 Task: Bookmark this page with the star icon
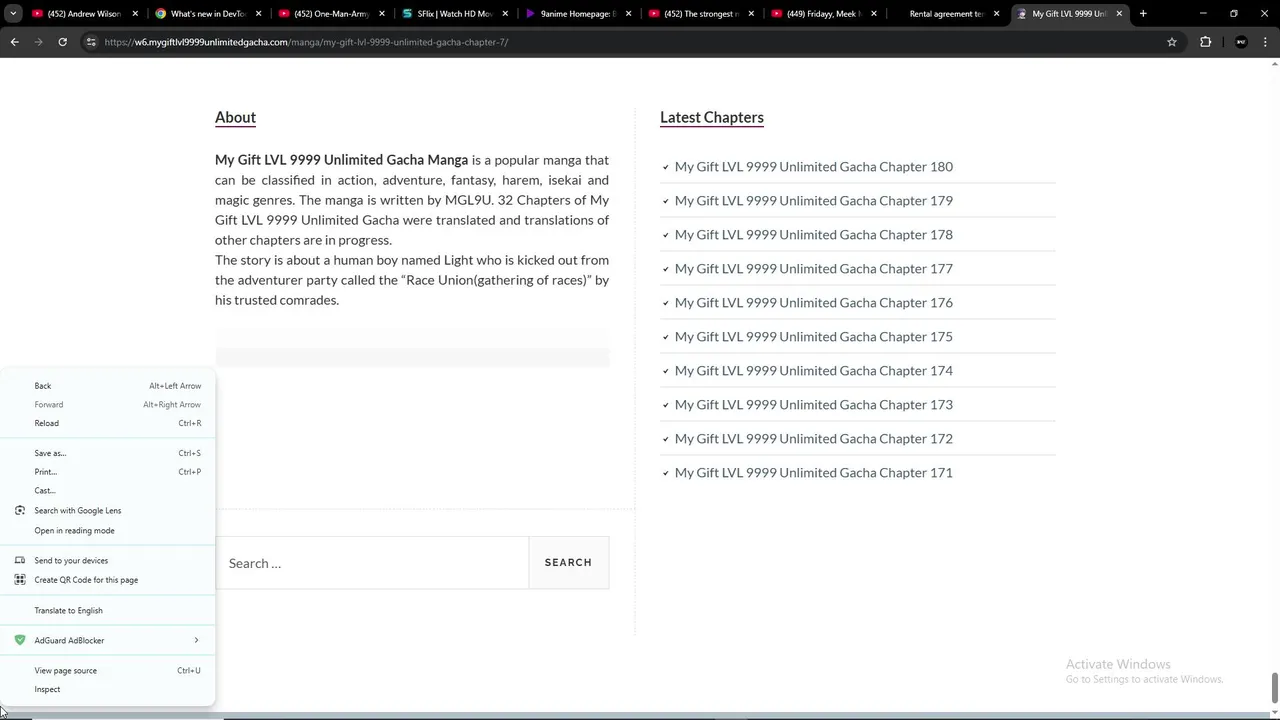pyautogui.click(x=1172, y=42)
